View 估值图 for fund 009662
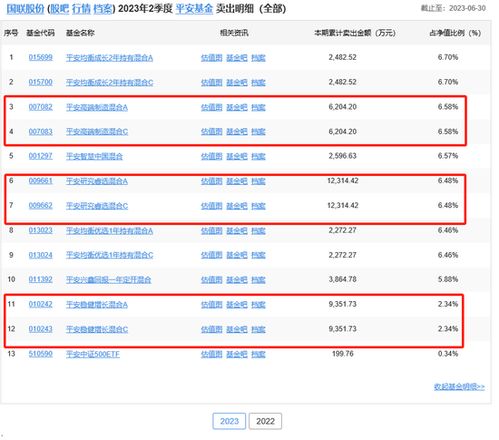The height and width of the screenshot is (440, 499). [x=212, y=206]
